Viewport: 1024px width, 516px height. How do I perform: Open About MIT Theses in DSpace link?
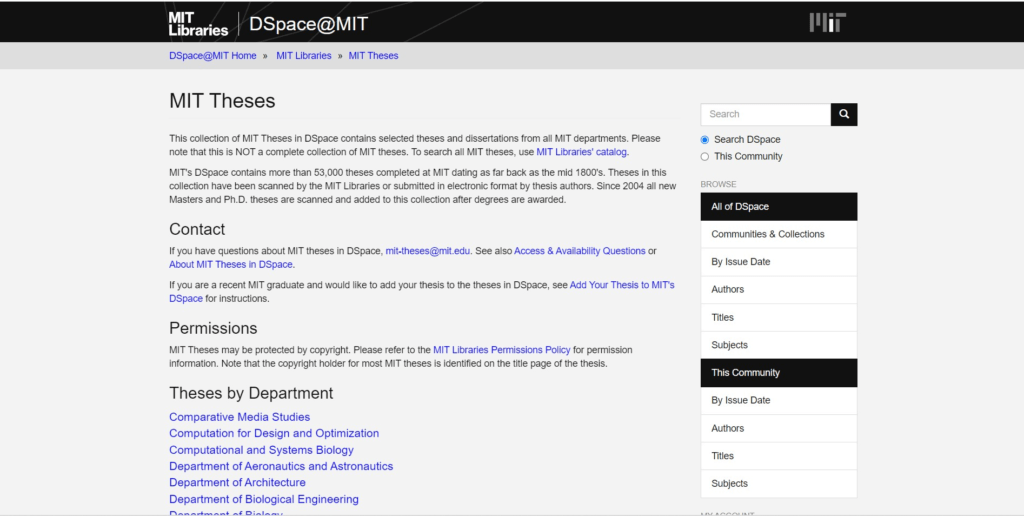(231, 265)
